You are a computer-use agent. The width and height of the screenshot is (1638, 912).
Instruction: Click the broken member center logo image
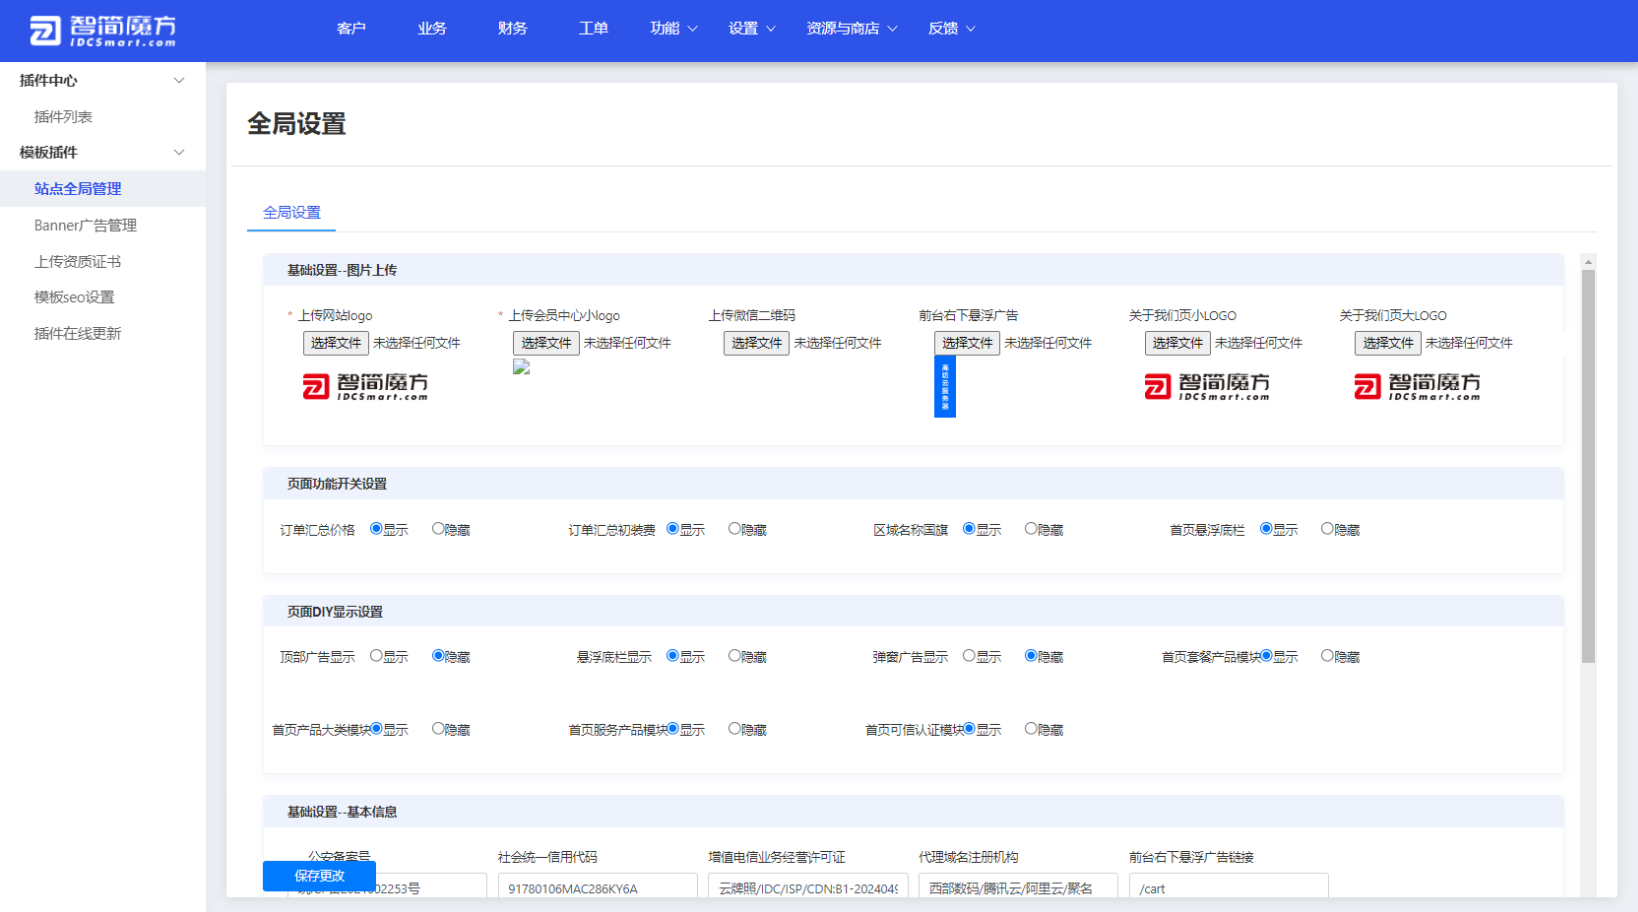[521, 367]
